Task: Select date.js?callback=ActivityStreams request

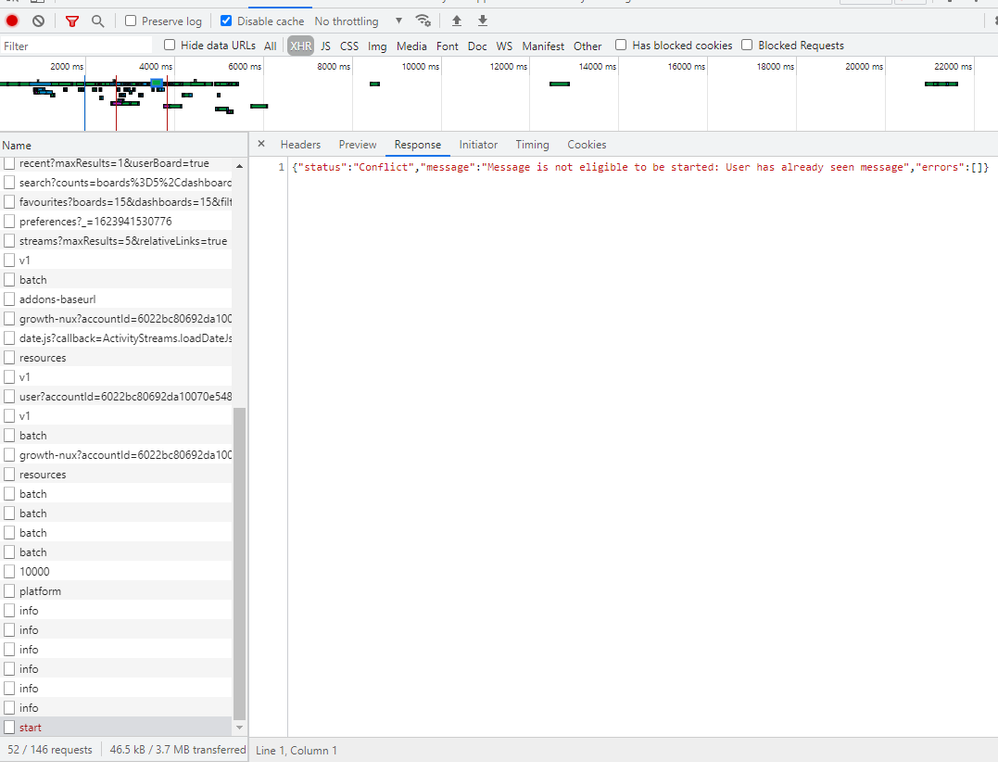Action: click(116, 338)
